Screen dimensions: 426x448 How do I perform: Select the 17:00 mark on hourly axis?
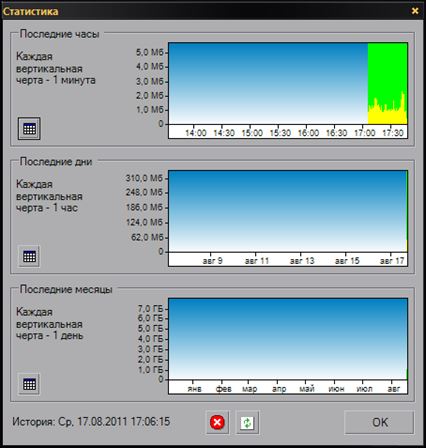pos(364,133)
